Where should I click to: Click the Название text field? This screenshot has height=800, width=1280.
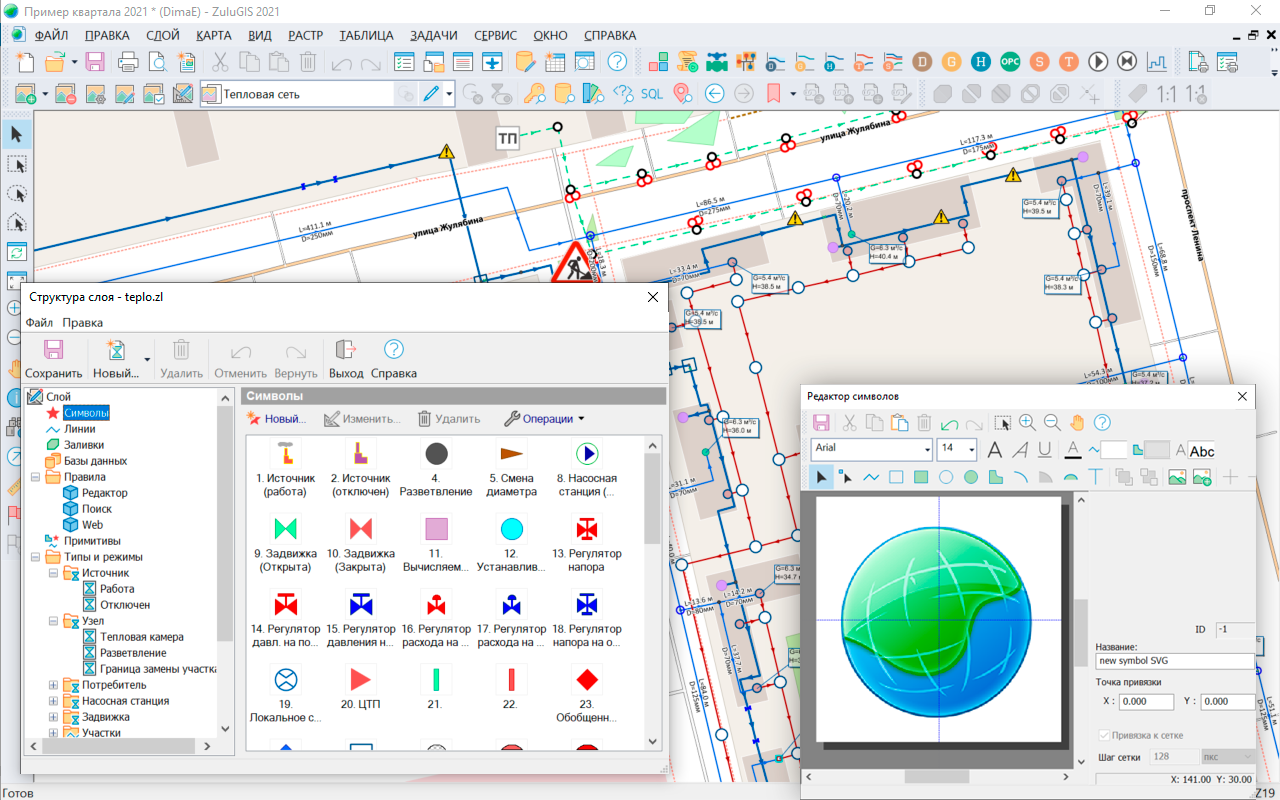tap(1174, 661)
